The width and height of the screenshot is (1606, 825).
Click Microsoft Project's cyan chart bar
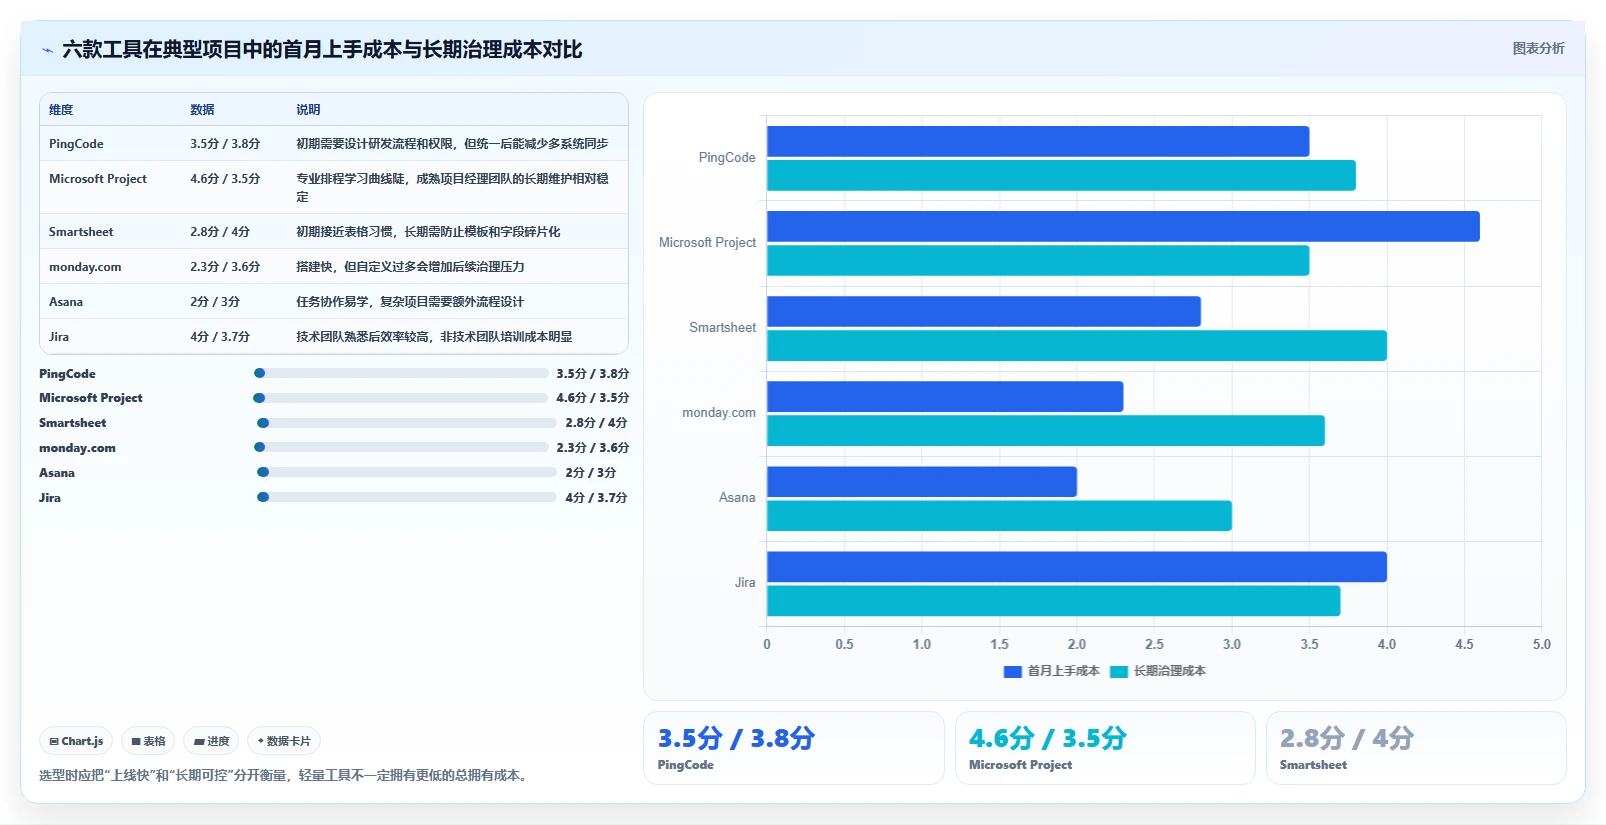1038,260
